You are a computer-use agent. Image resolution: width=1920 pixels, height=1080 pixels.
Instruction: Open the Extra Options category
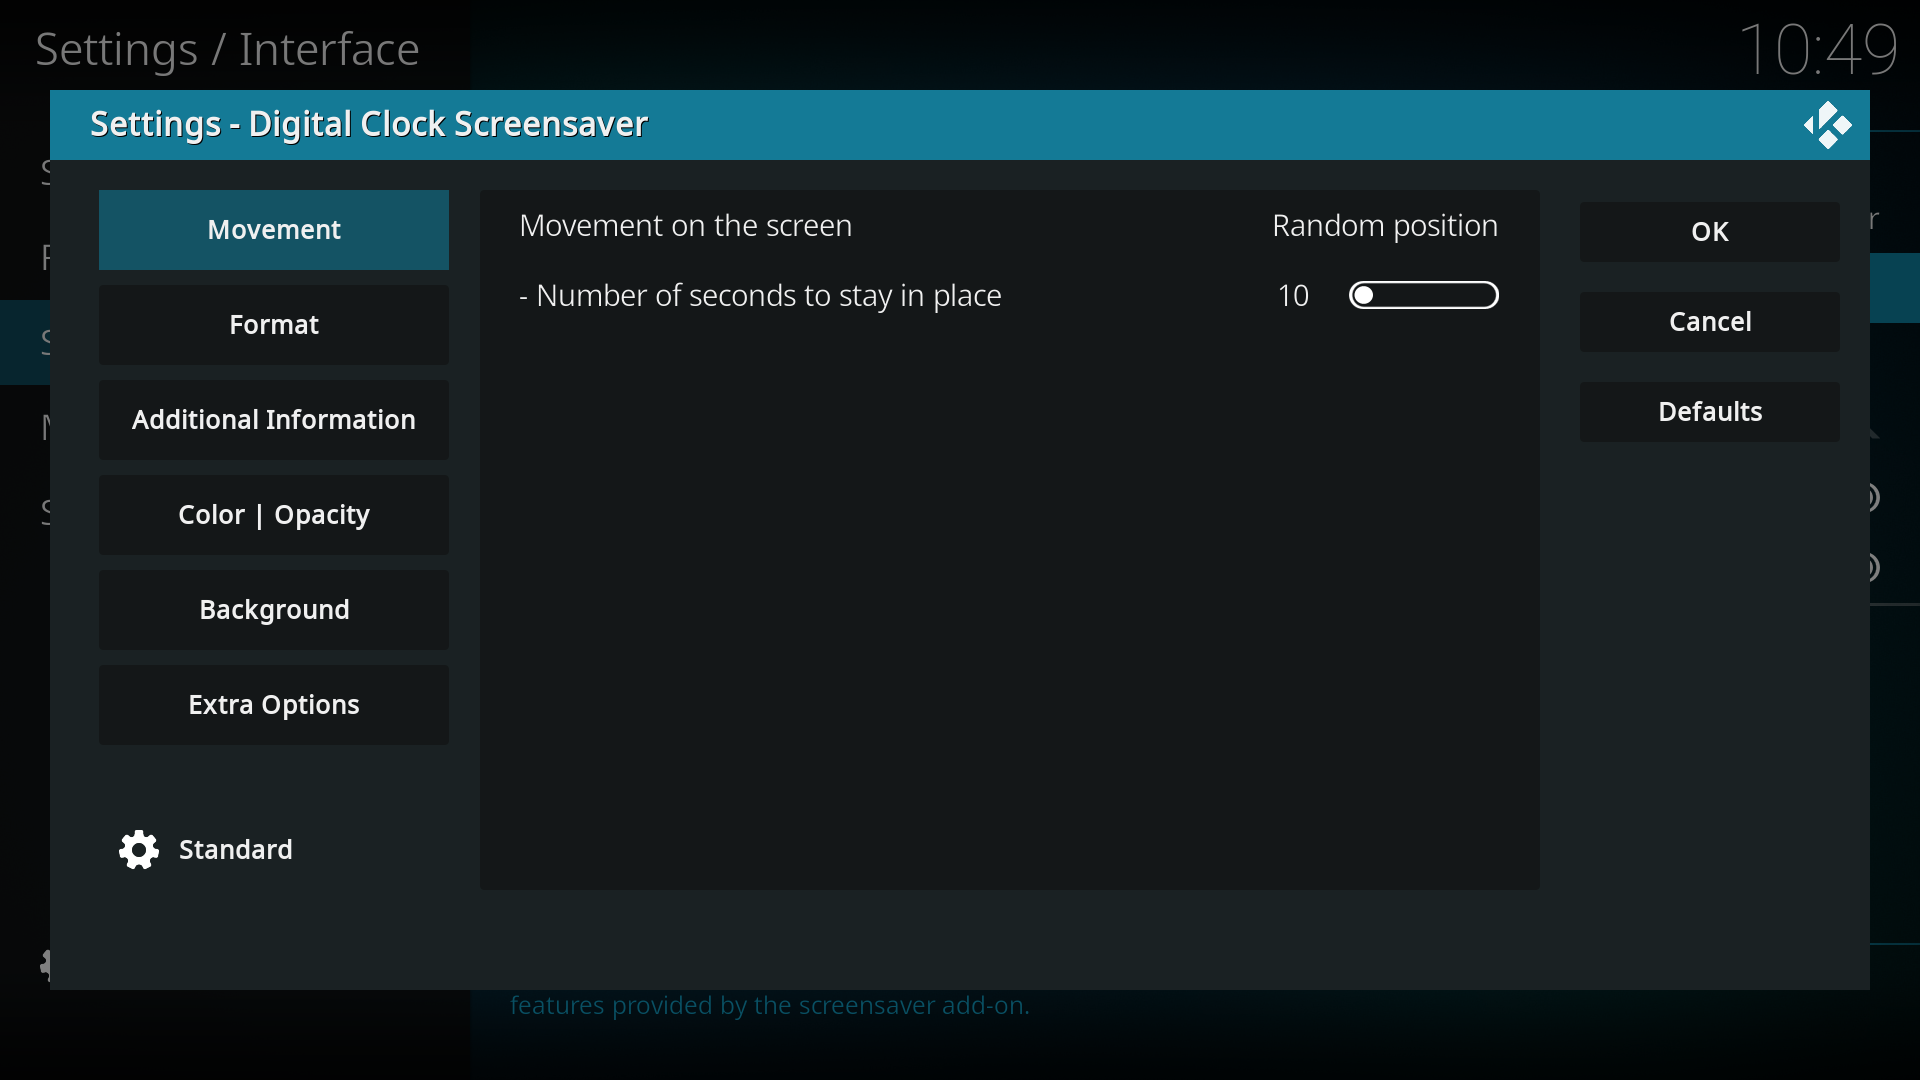point(274,705)
